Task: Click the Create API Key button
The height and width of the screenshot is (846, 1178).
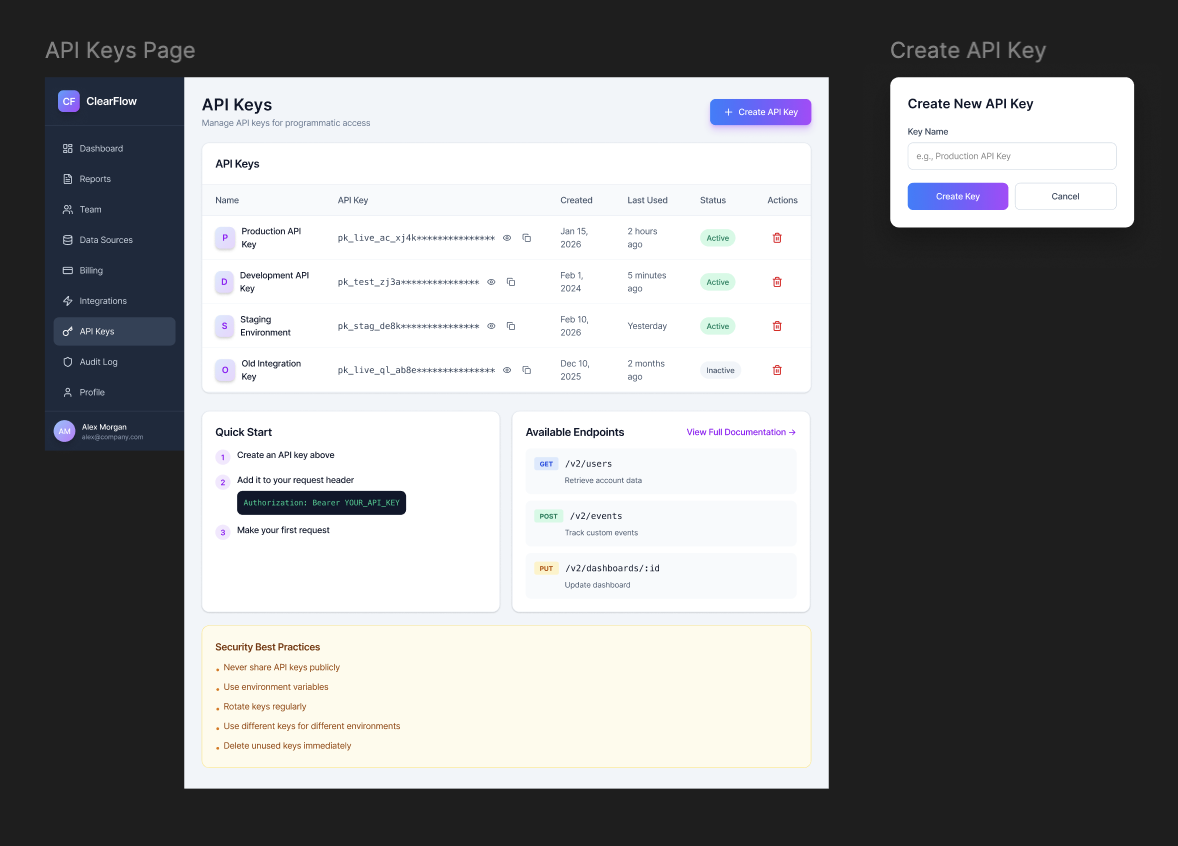Action: [x=760, y=112]
